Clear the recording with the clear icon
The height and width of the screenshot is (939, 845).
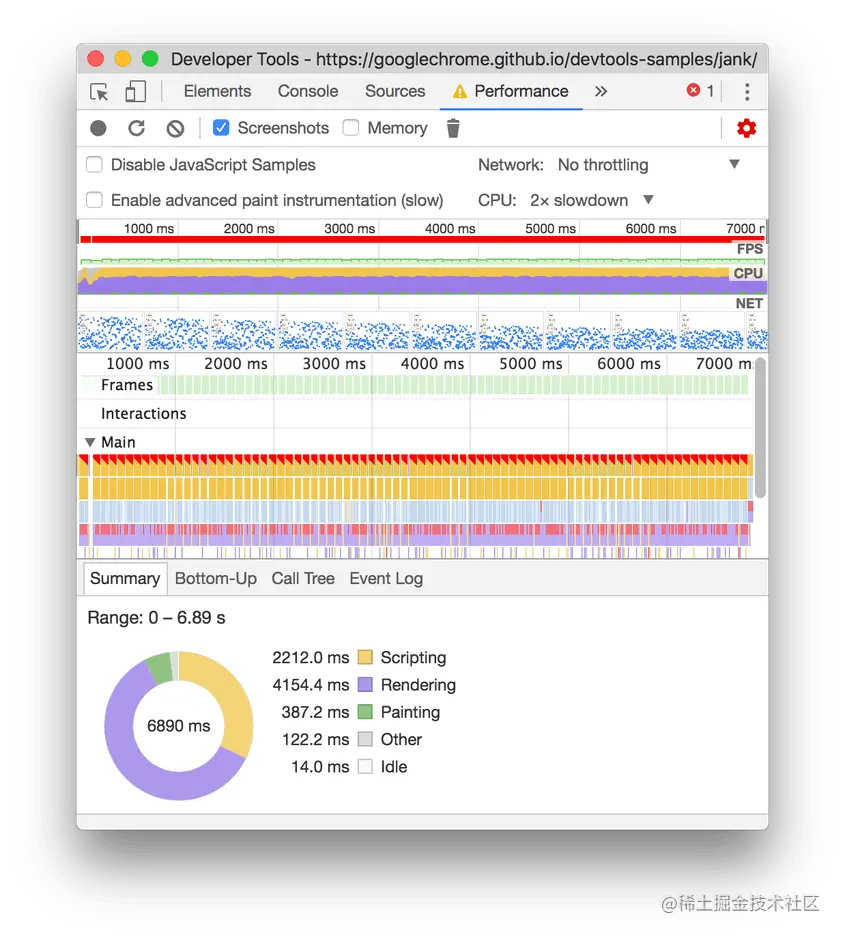tap(175, 128)
